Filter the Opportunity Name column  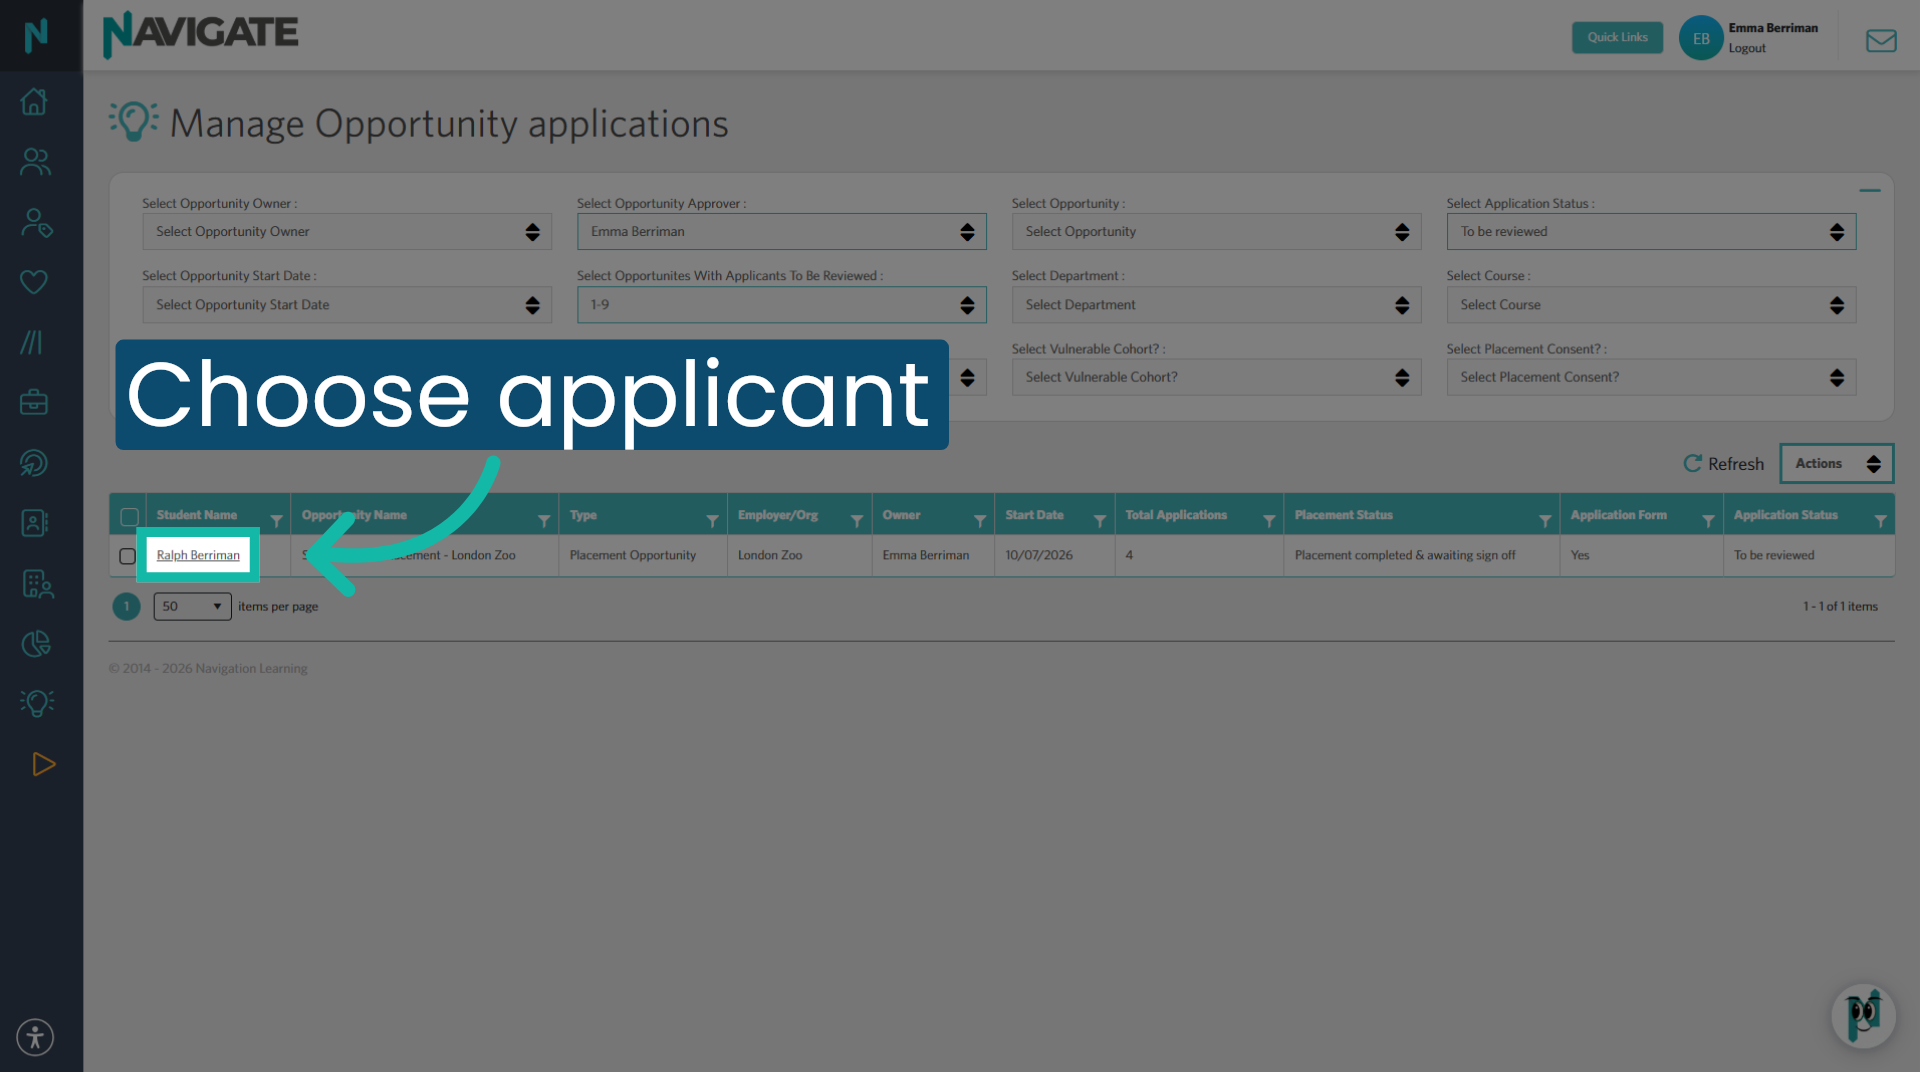click(x=544, y=521)
